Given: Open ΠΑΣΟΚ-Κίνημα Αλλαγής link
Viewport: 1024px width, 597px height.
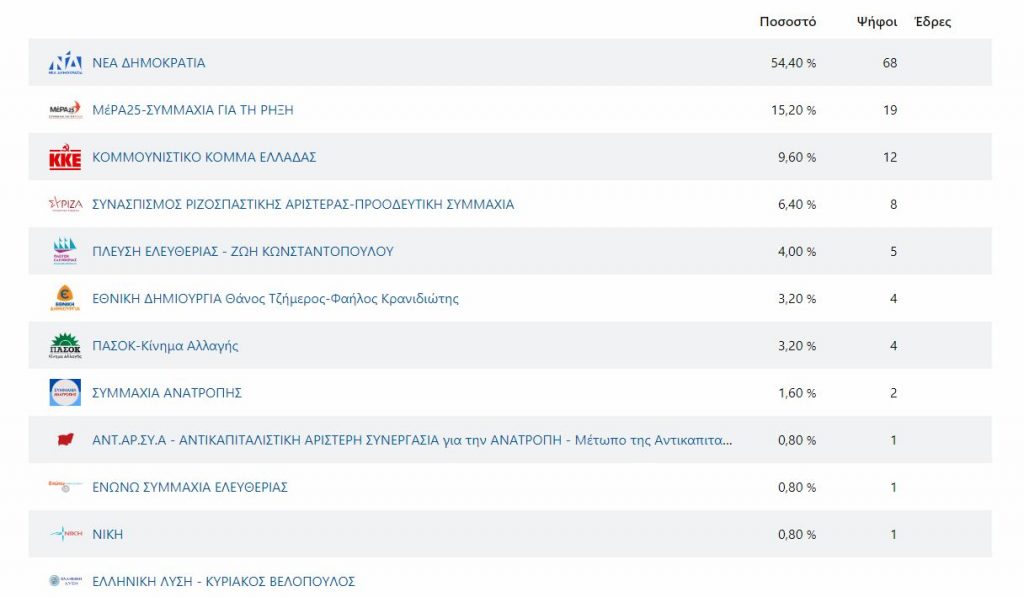Looking at the screenshot, I should (x=165, y=346).
